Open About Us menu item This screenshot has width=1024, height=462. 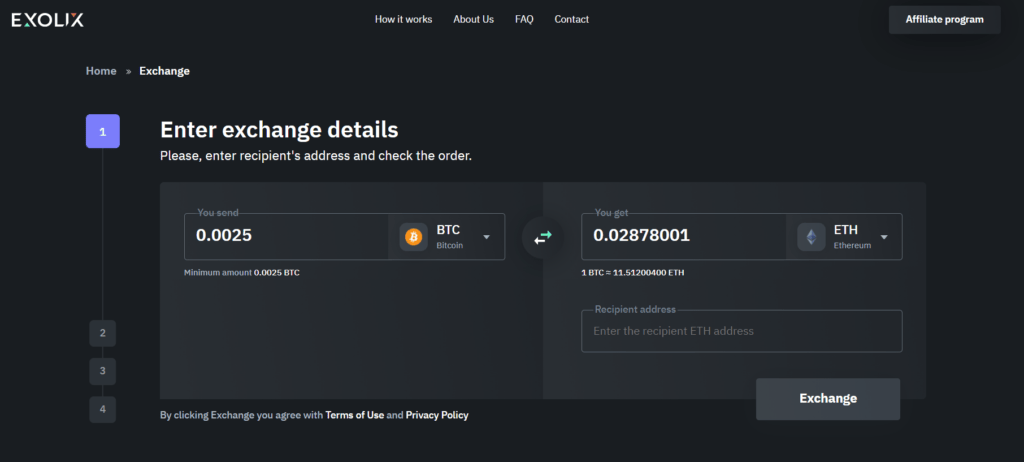473,20
